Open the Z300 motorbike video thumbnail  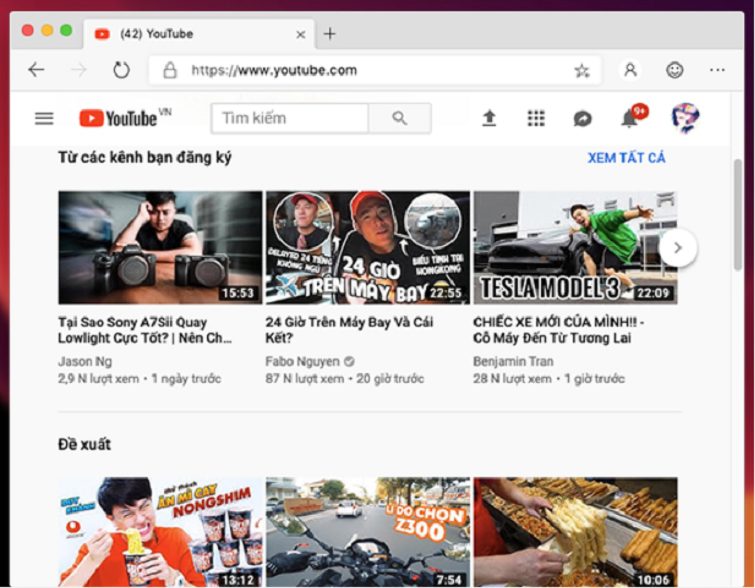coord(368,532)
